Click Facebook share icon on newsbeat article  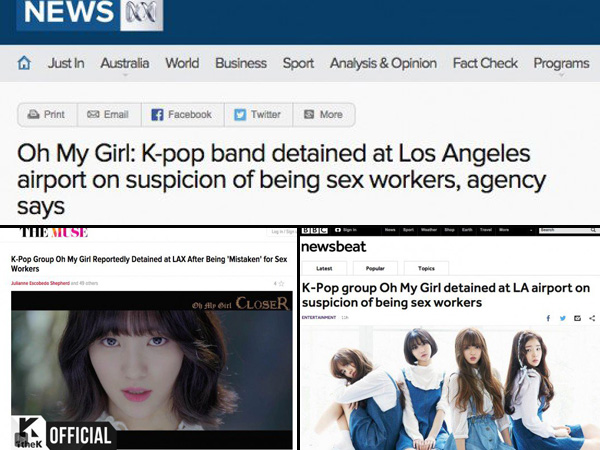tap(548, 318)
